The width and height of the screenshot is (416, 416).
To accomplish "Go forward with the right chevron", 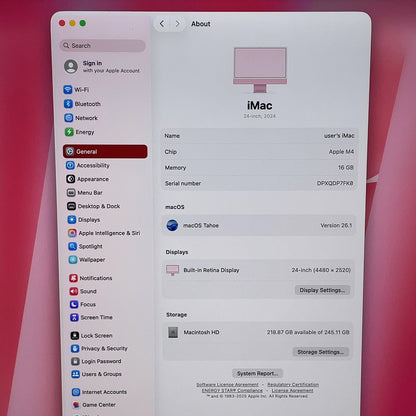I will tap(177, 24).
